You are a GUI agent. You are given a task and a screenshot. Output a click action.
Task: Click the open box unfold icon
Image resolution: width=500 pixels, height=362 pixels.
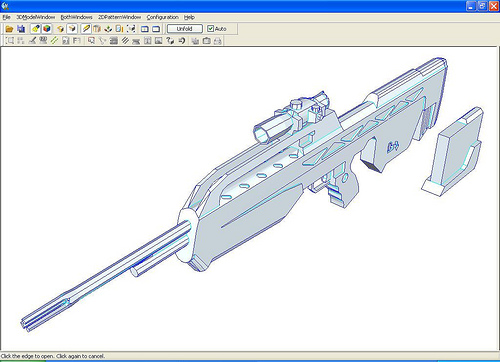point(72,29)
